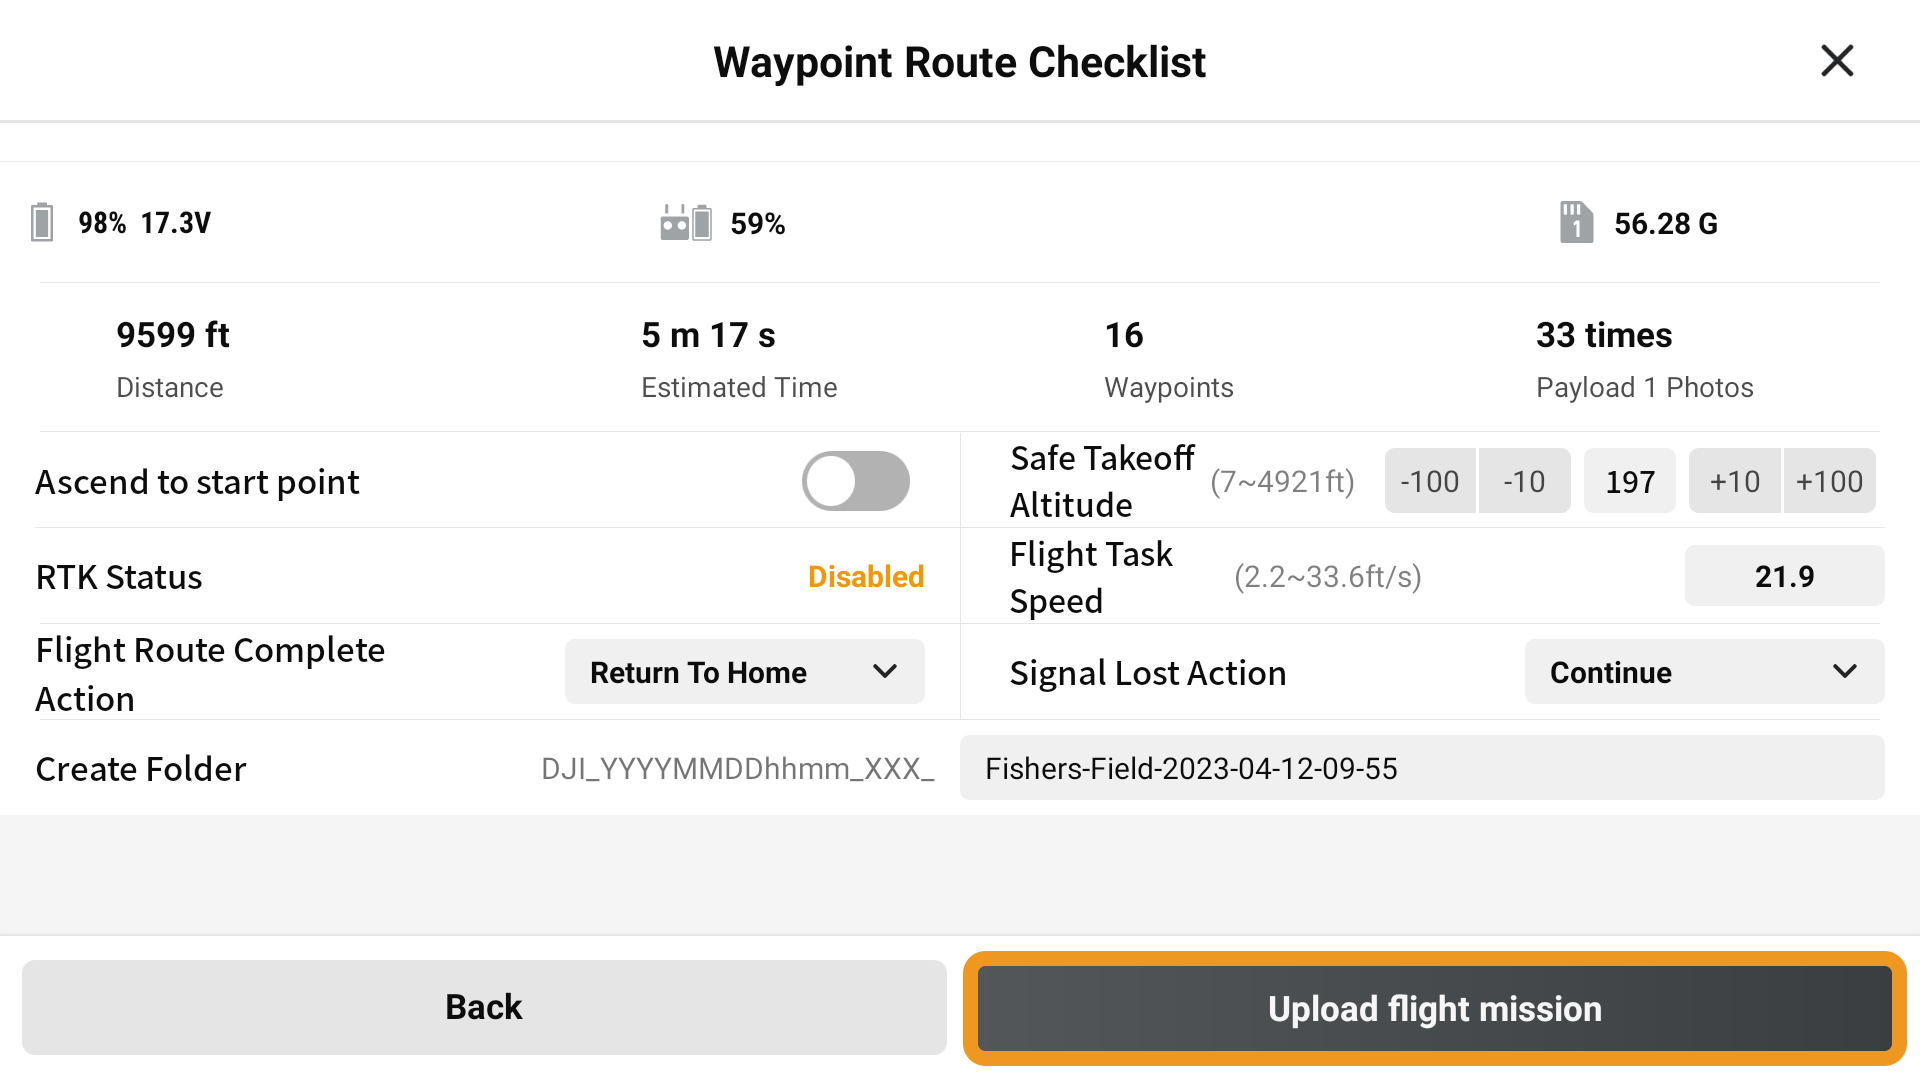The width and height of the screenshot is (1920, 1080).
Task: Decrease safe takeoff altitude by 100
Action: tap(1429, 481)
